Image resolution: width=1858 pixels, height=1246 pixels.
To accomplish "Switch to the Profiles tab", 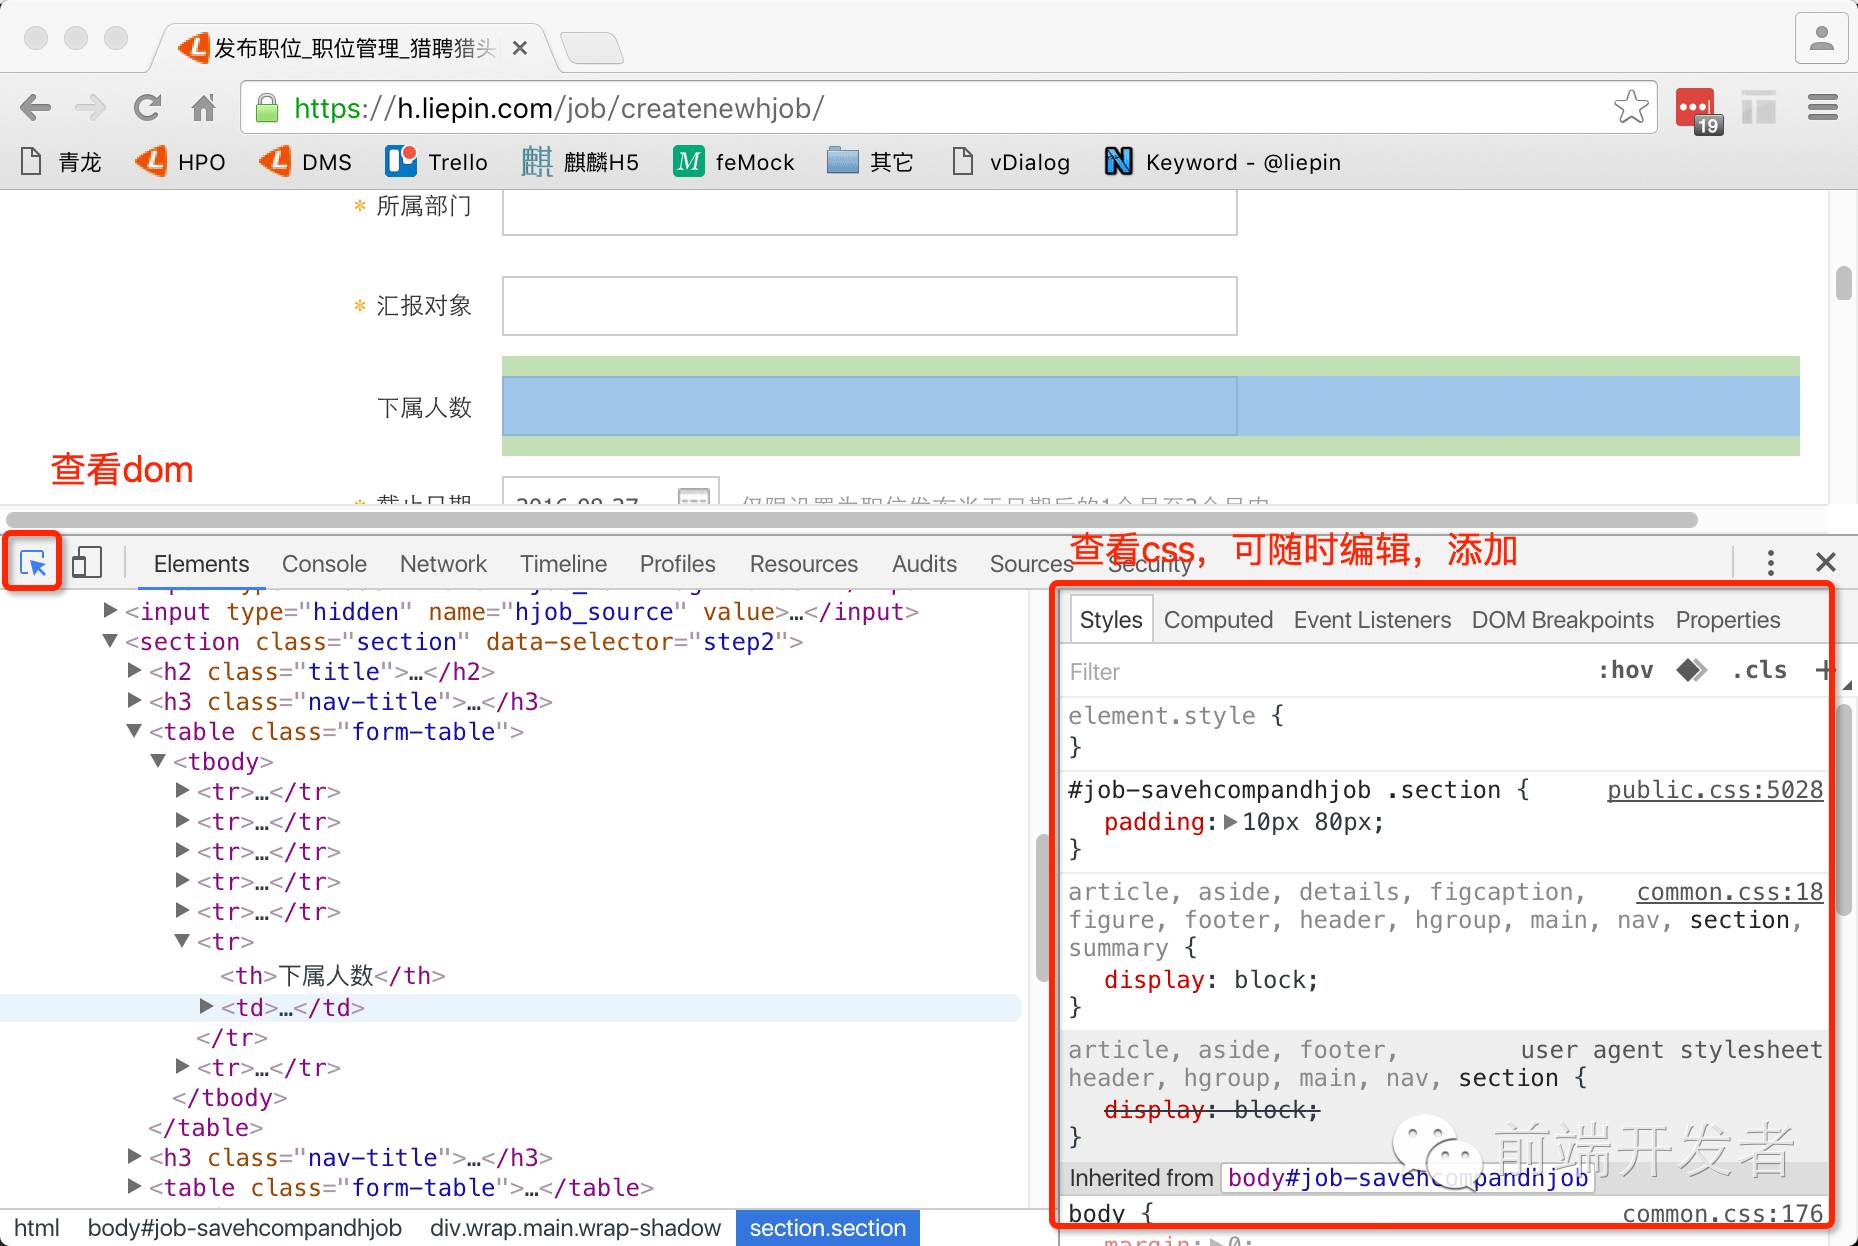I will (x=677, y=564).
